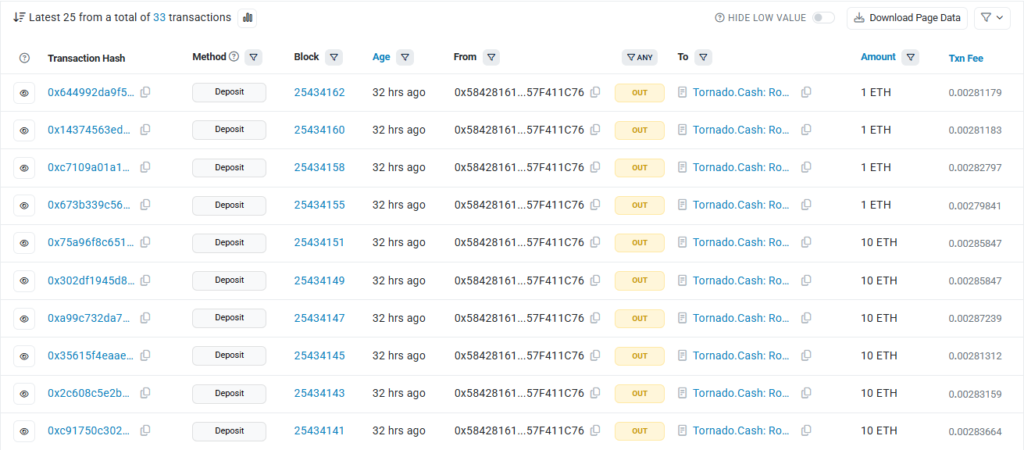This screenshot has width=1024, height=450.
Task: Preview transaction 0x644992da9f5 with eye icon
Action: [x=24, y=93]
